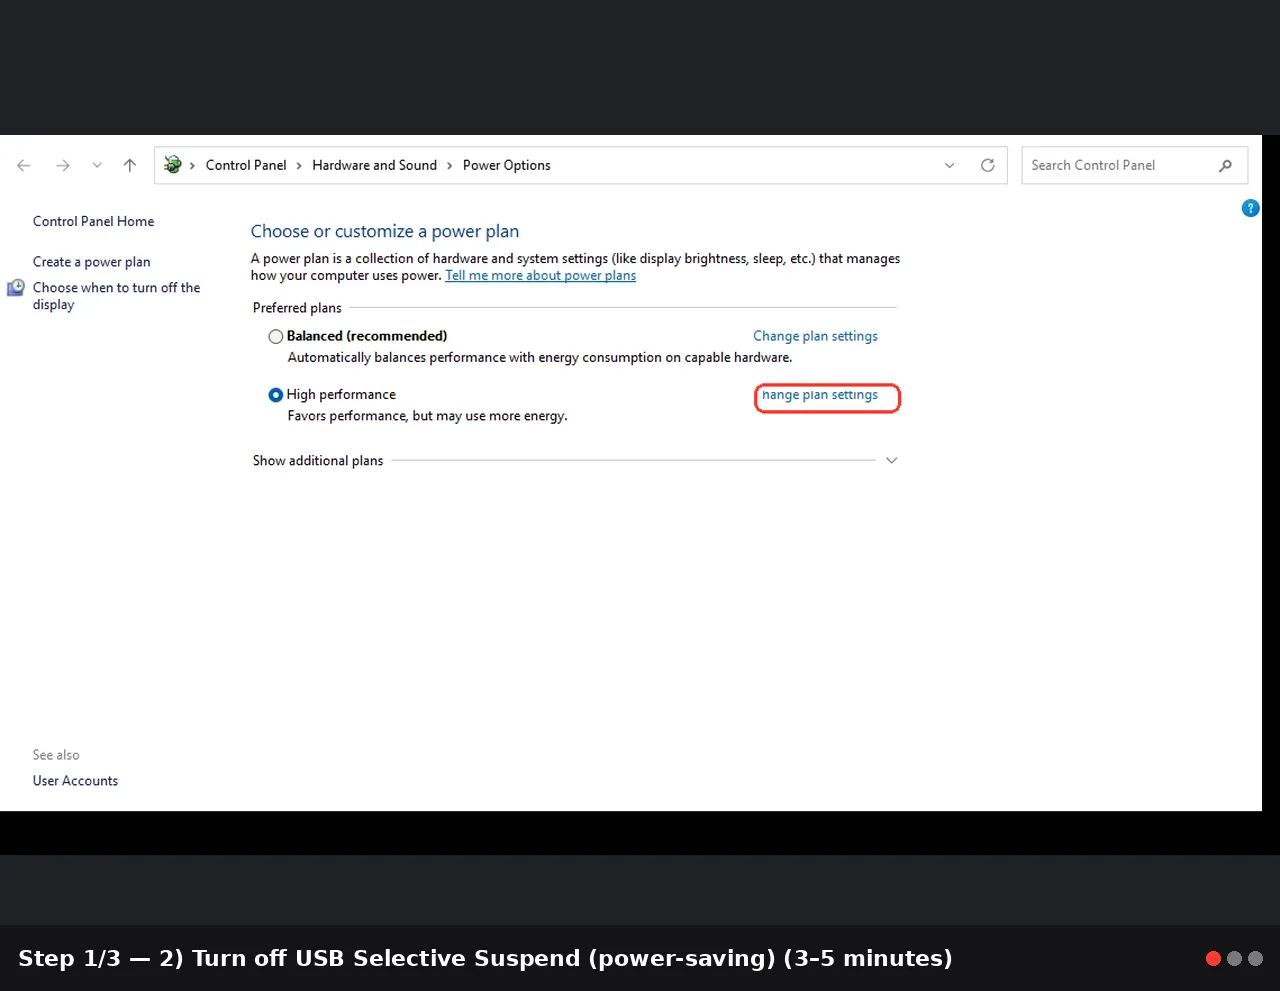Open address bar history dropdown

point(950,166)
